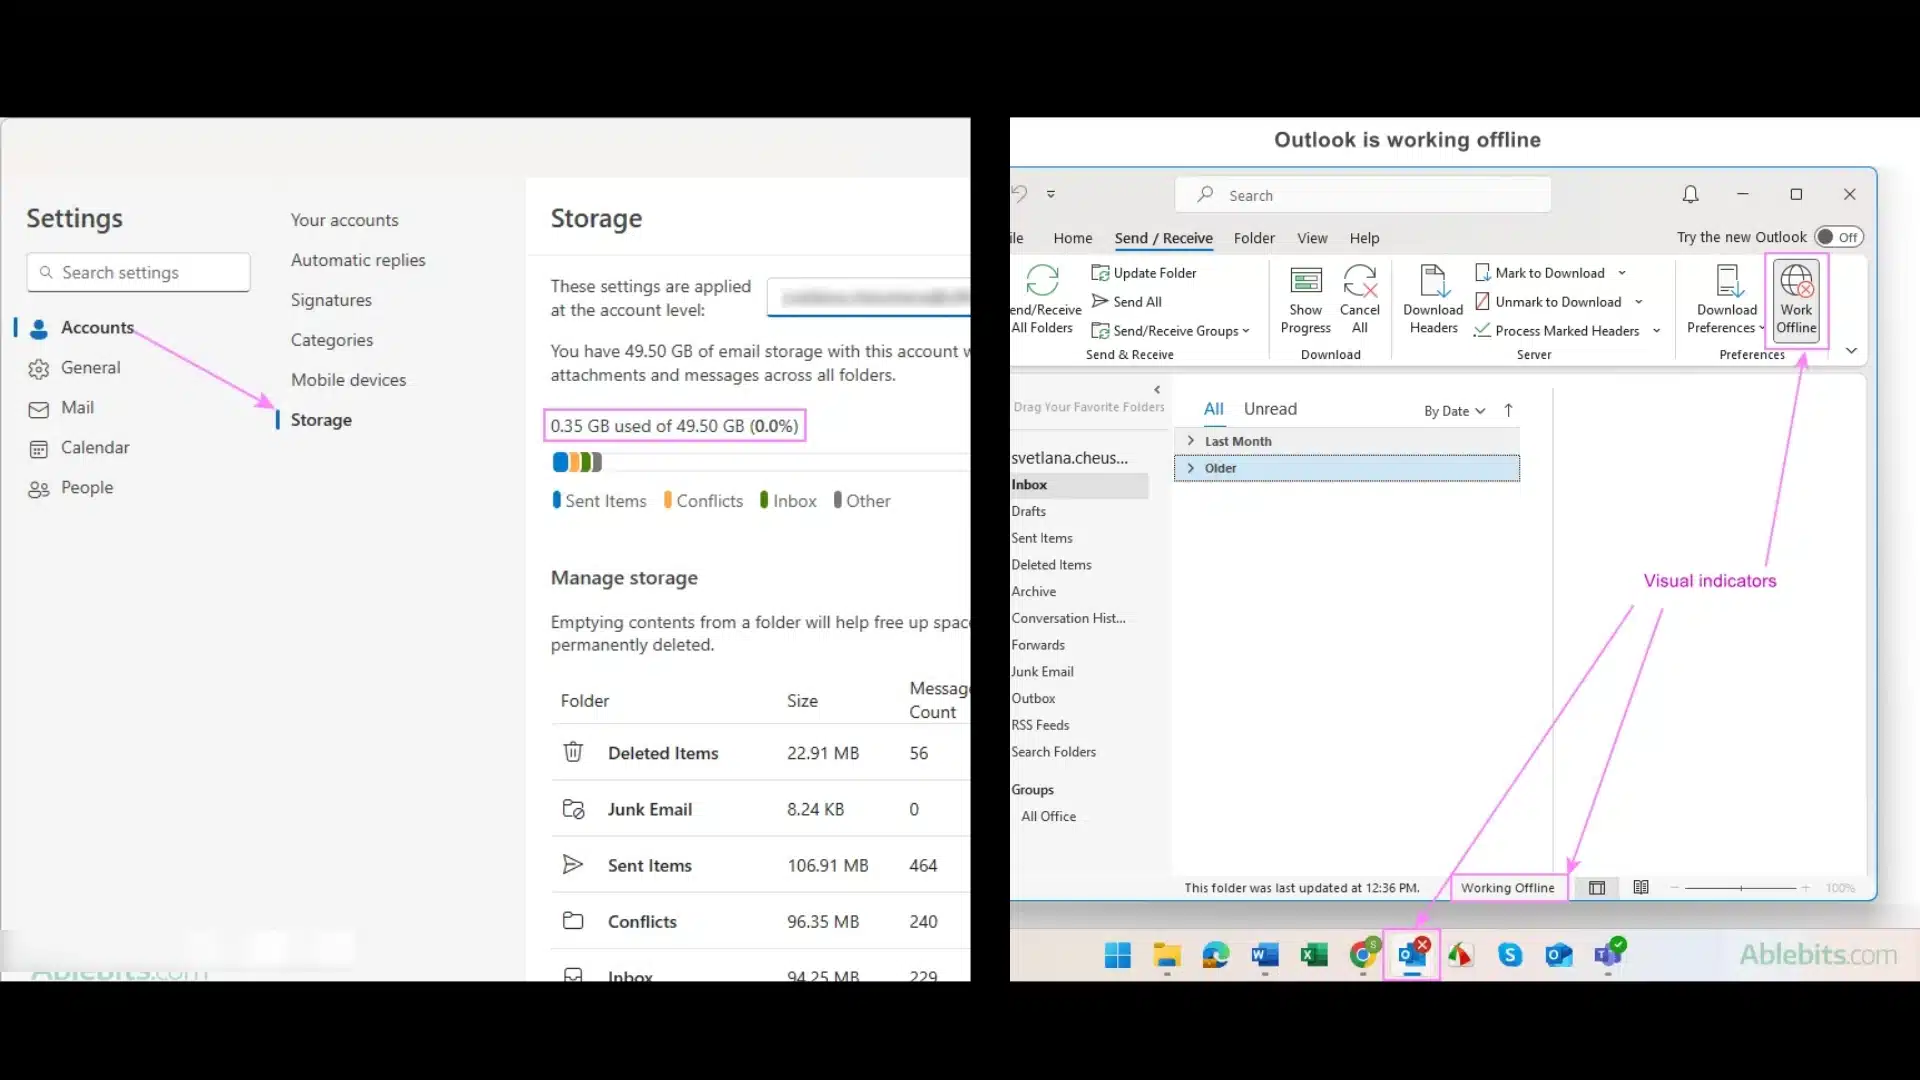Open the Folder ribbon tab
1920x1080 pixels.
[x=1254, y=238]
